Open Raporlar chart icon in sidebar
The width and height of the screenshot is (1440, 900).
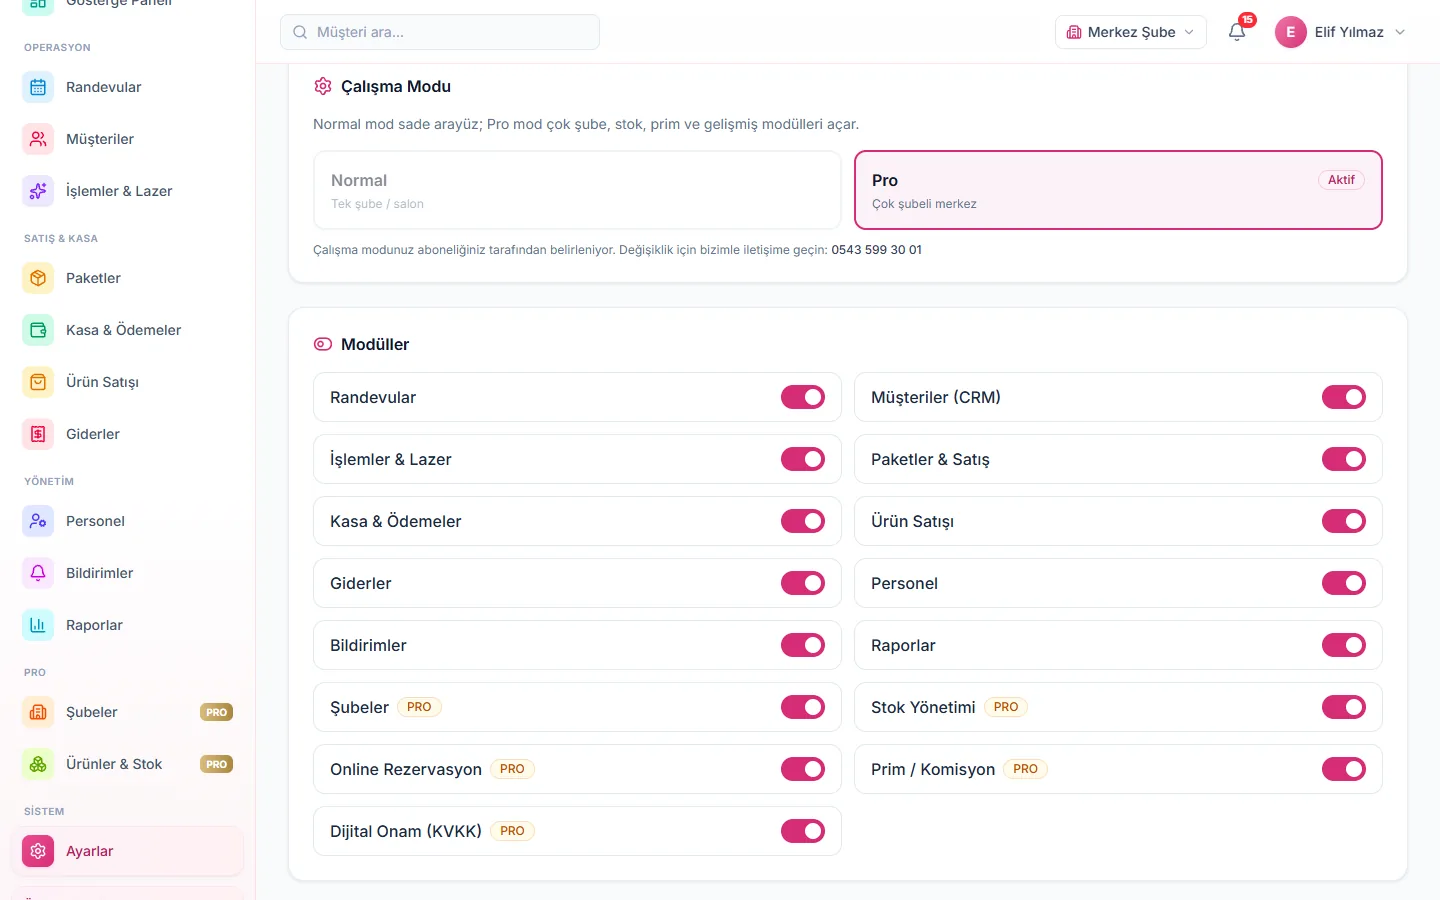(38, 625)
